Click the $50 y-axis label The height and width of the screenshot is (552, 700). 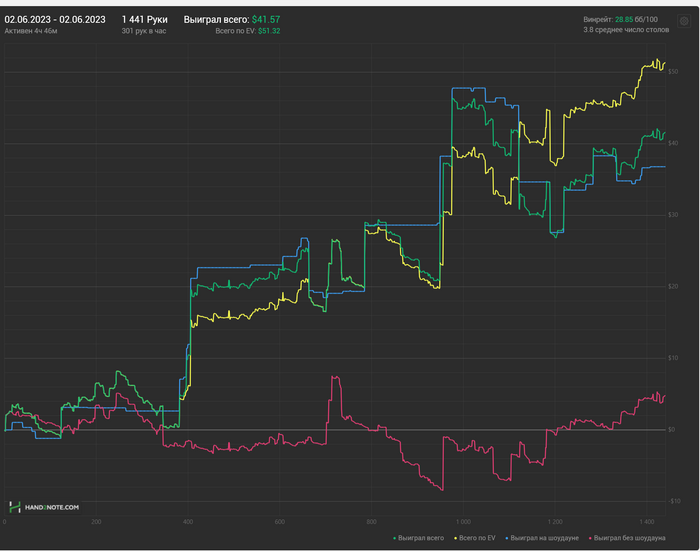(673, 71)
